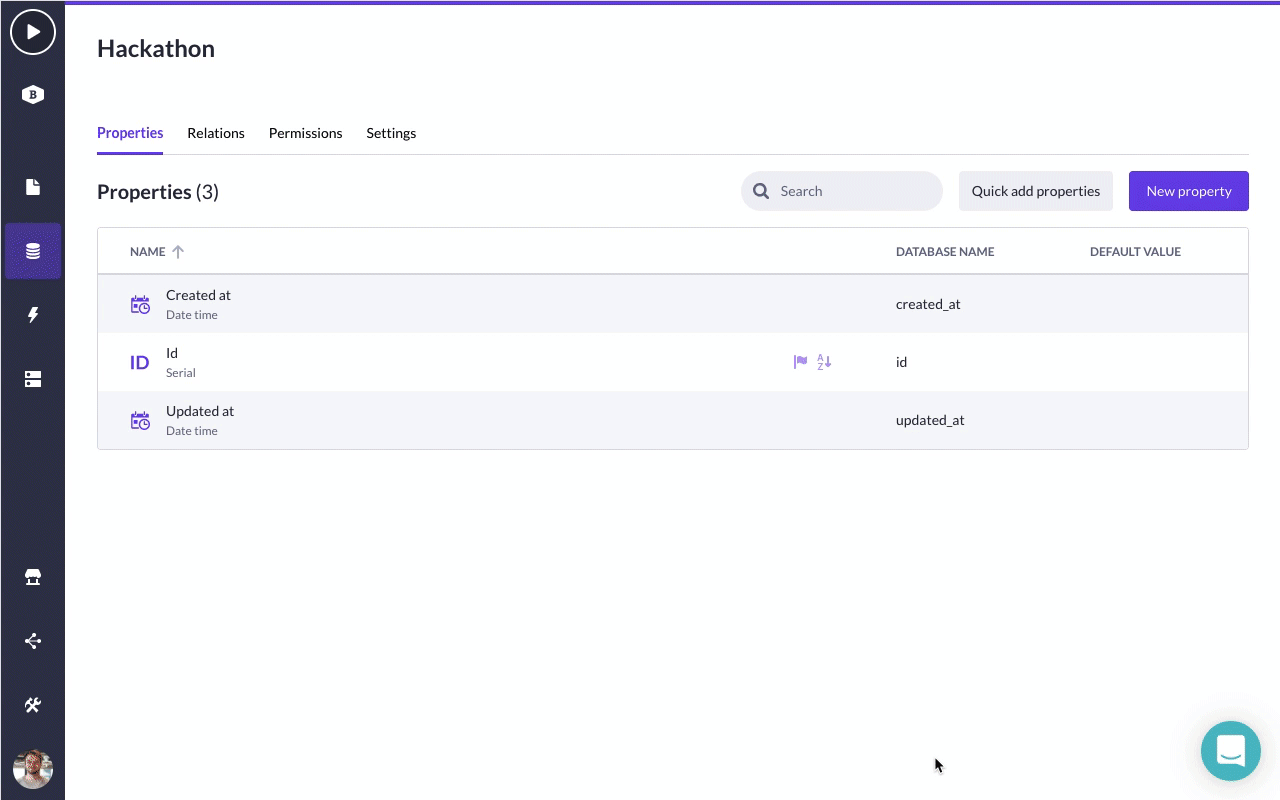The height and width of the screenshot is (800, 1280).
Task: Switch to the Relations tab
Action: [x=216, y=133]
